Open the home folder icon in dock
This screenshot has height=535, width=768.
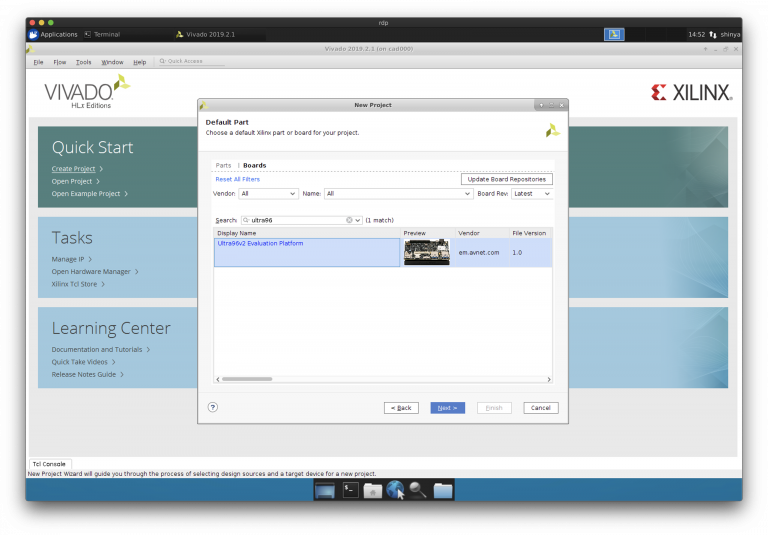click(x=372, y=490)
